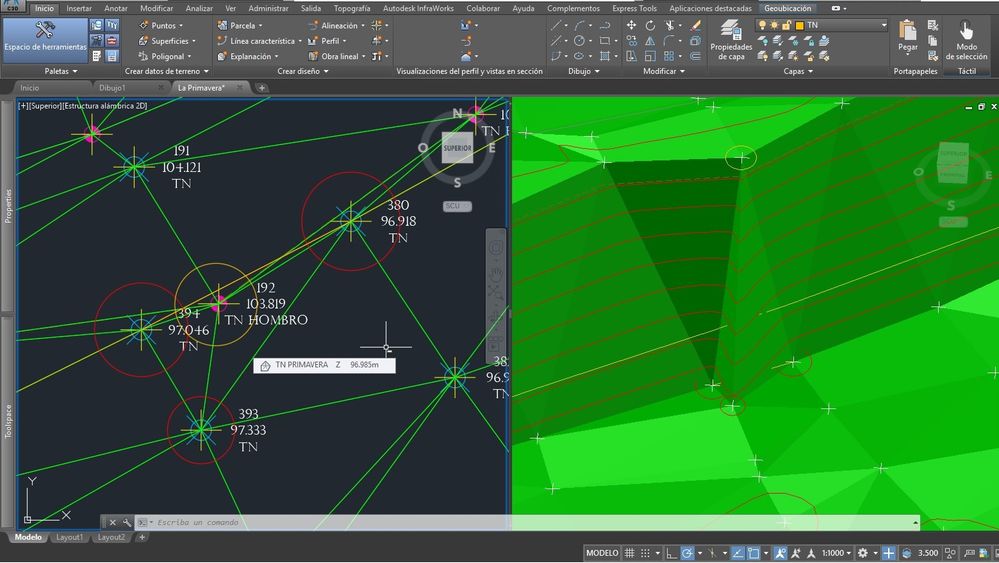Click Parcela button in Crear diseño
This screenshot has height=563, width=999.
240,25
